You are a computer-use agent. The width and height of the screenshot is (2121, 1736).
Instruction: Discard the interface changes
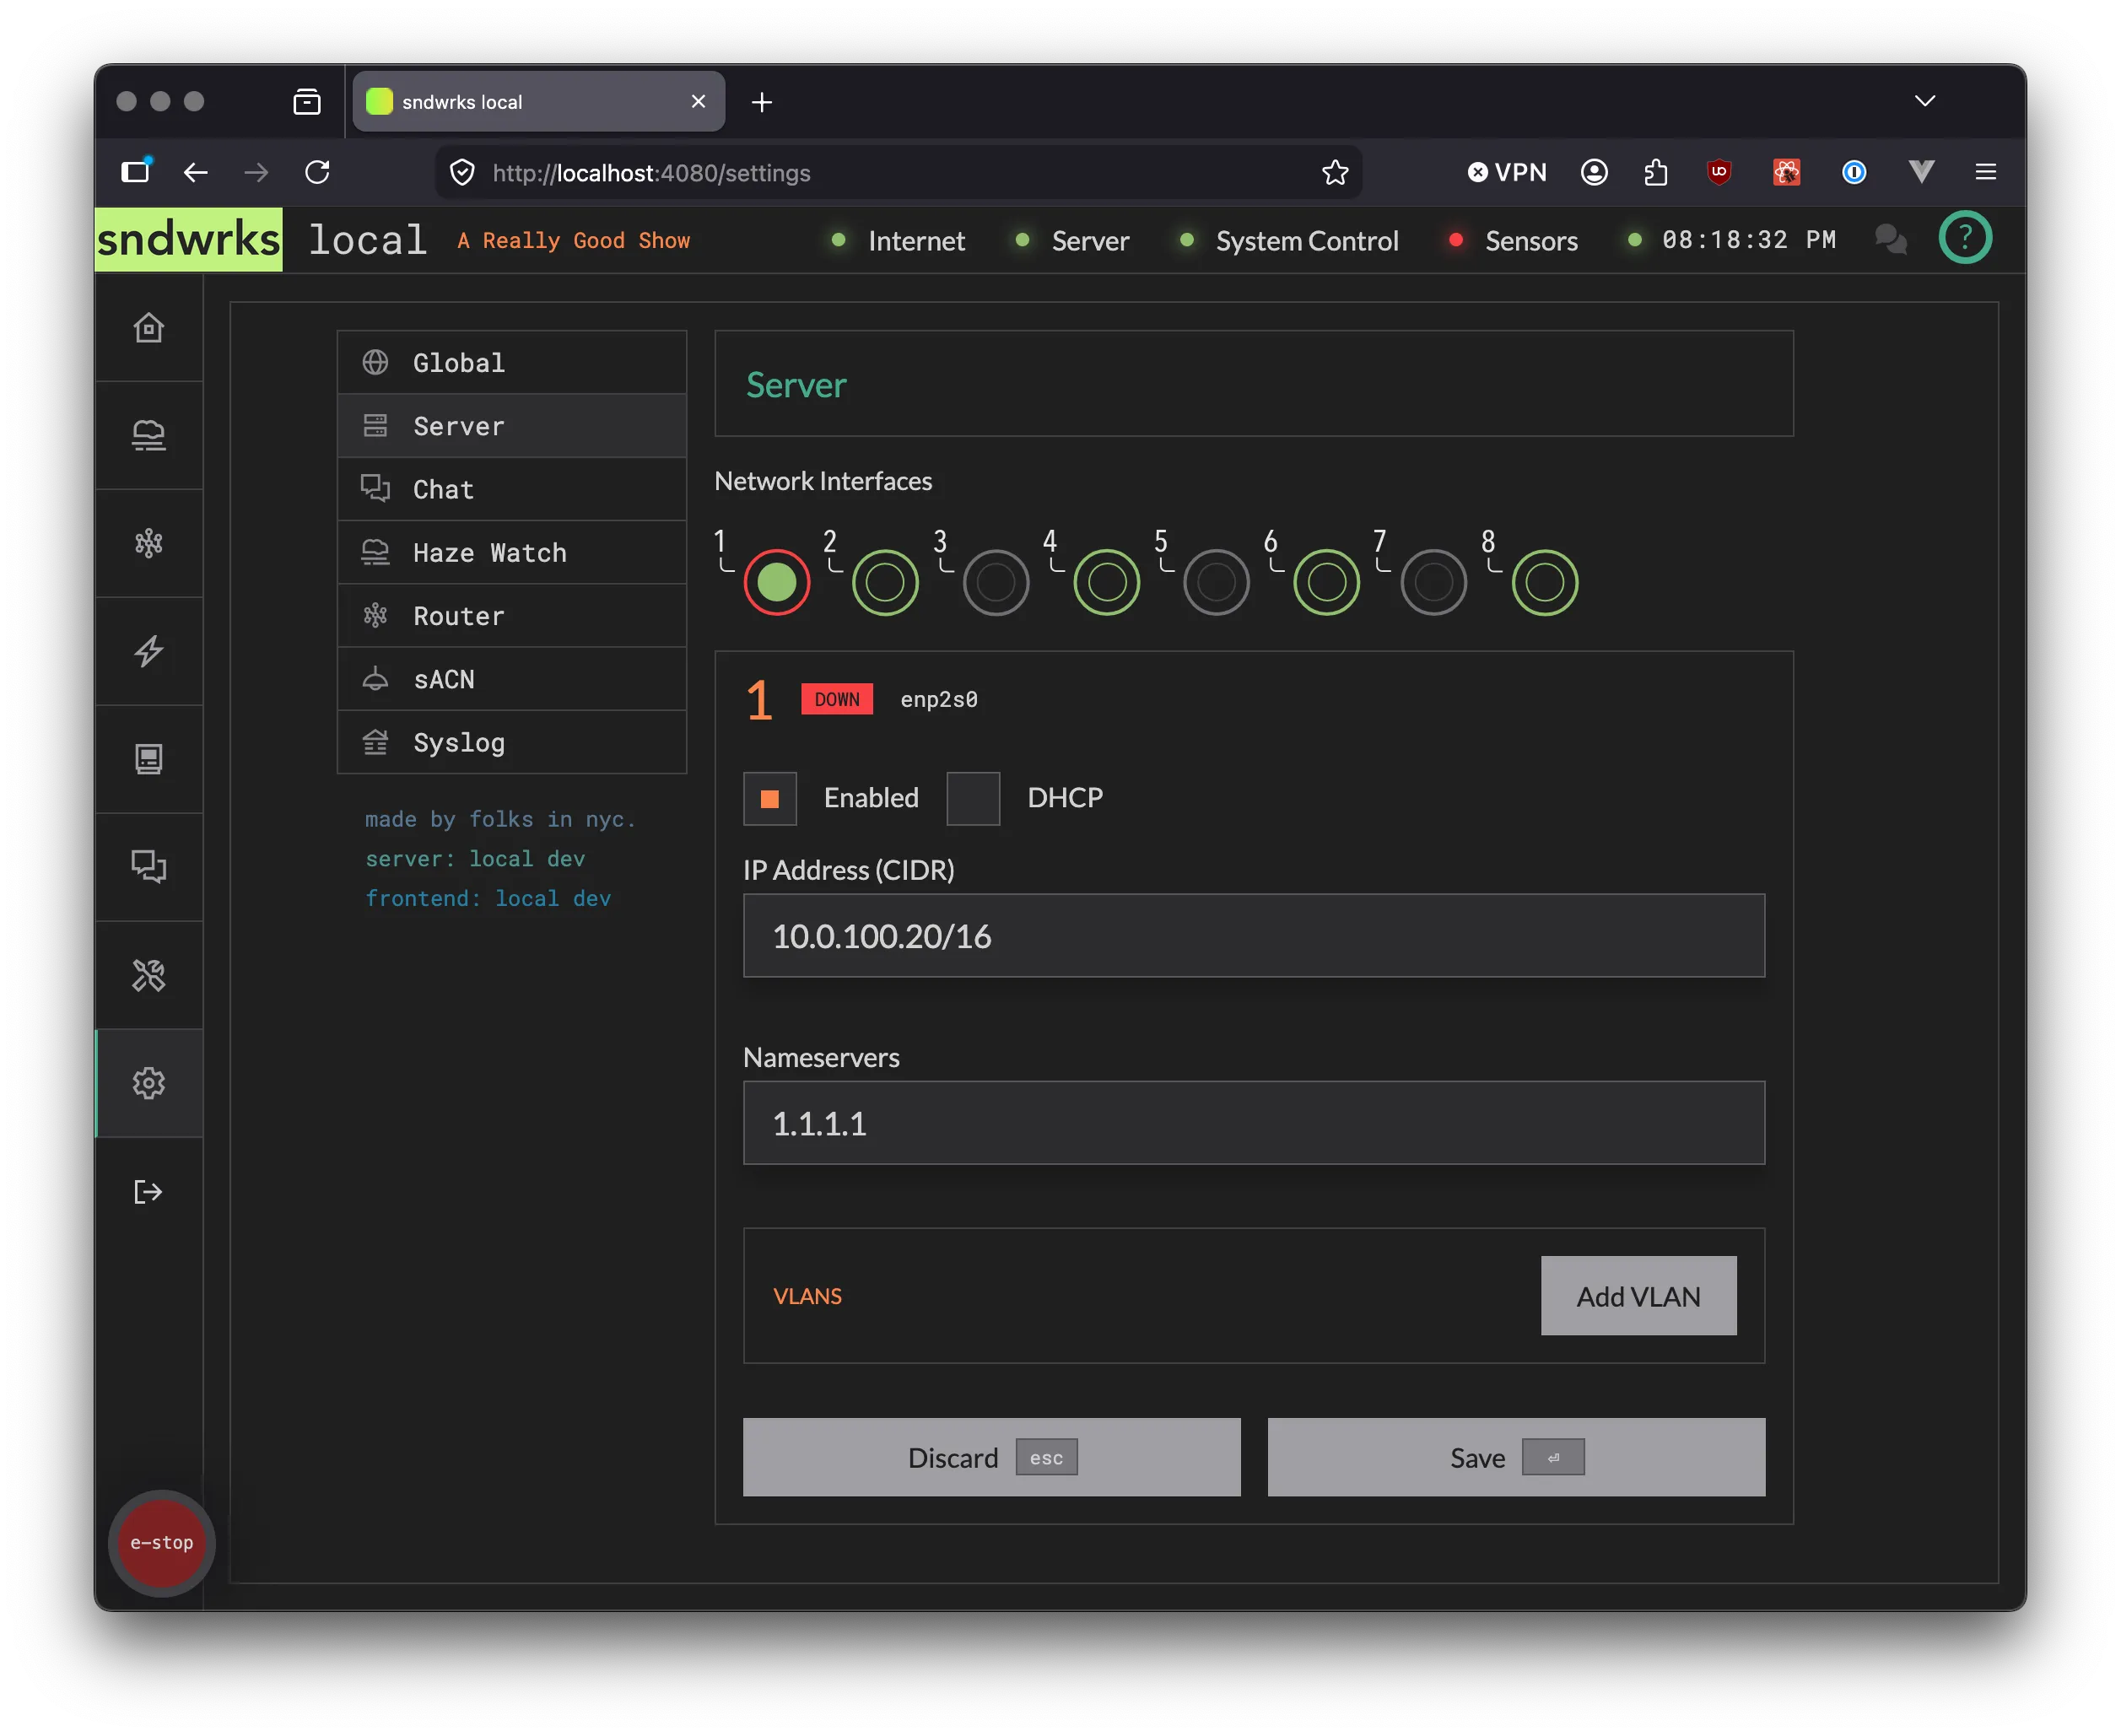click(x=991, y=1457)
